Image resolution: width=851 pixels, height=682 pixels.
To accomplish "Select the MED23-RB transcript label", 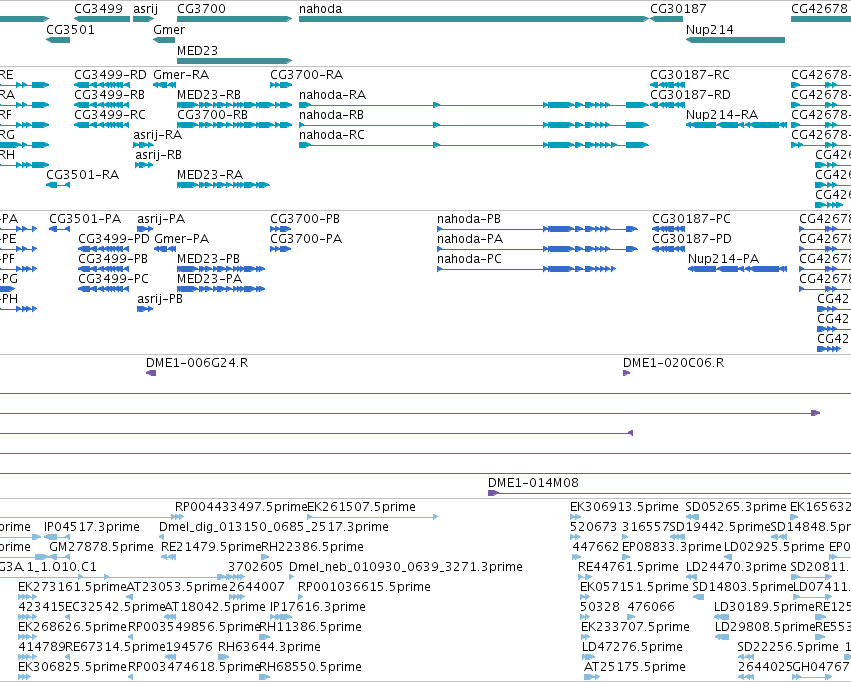I will point(208,95).
